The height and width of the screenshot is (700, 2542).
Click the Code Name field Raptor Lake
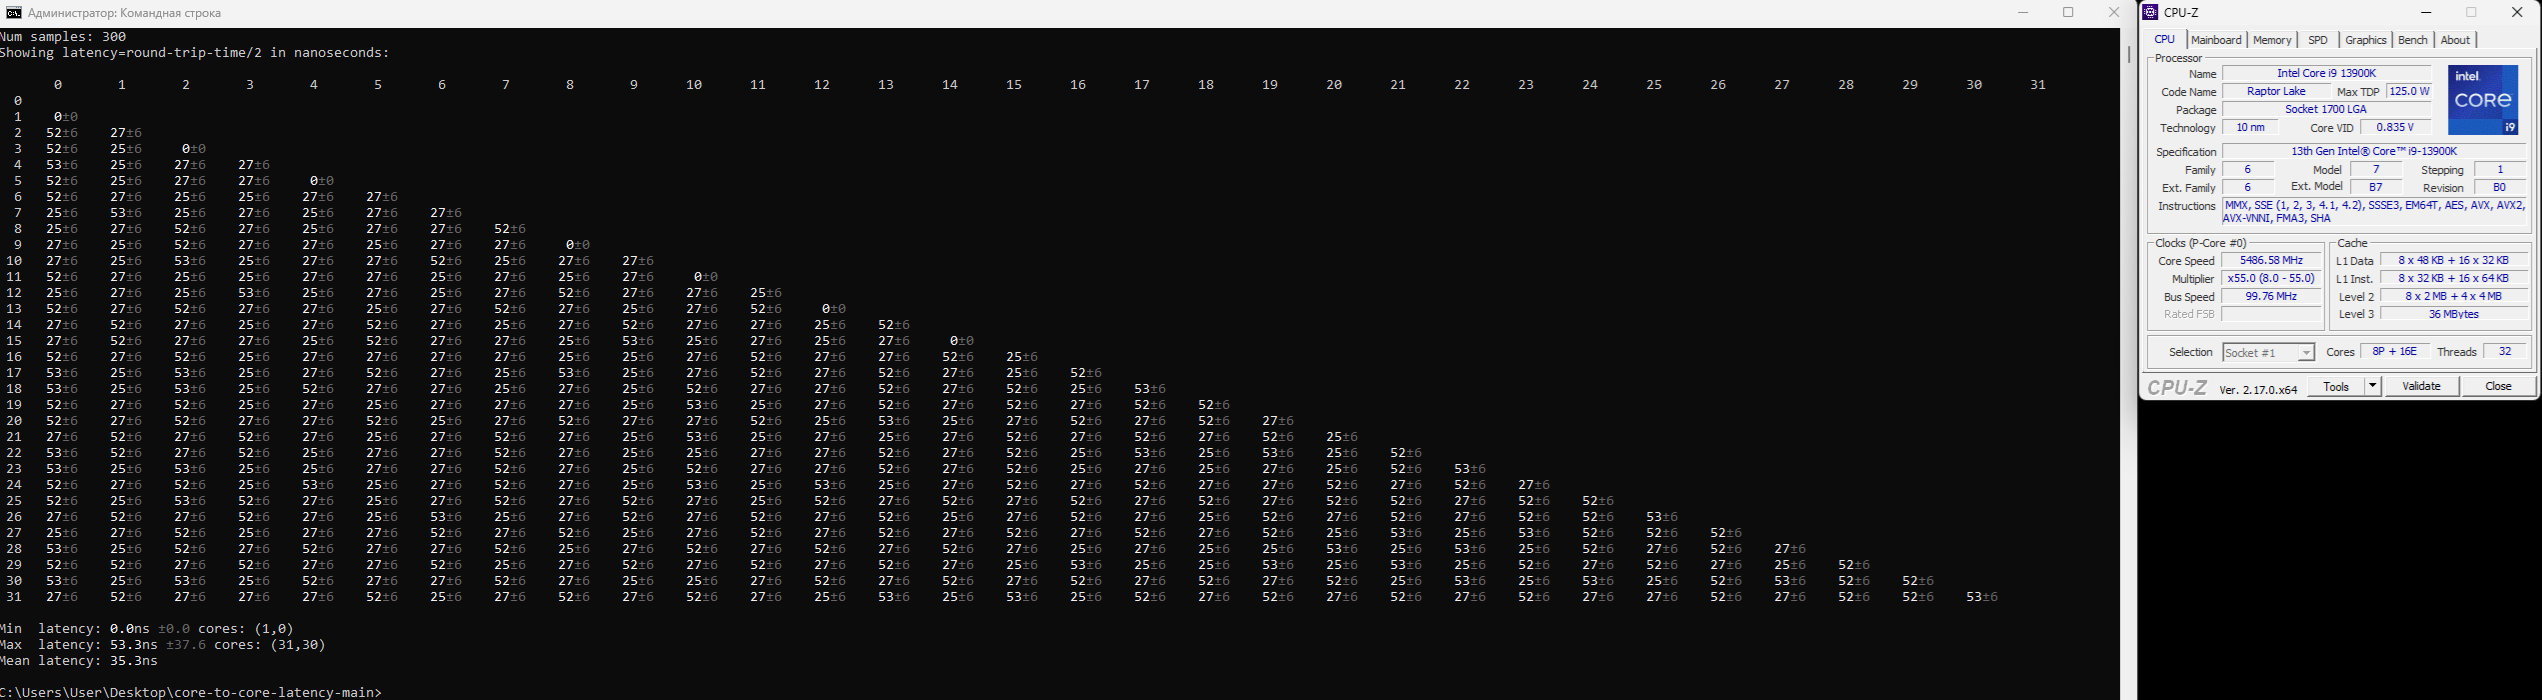tap(2277, 91)
